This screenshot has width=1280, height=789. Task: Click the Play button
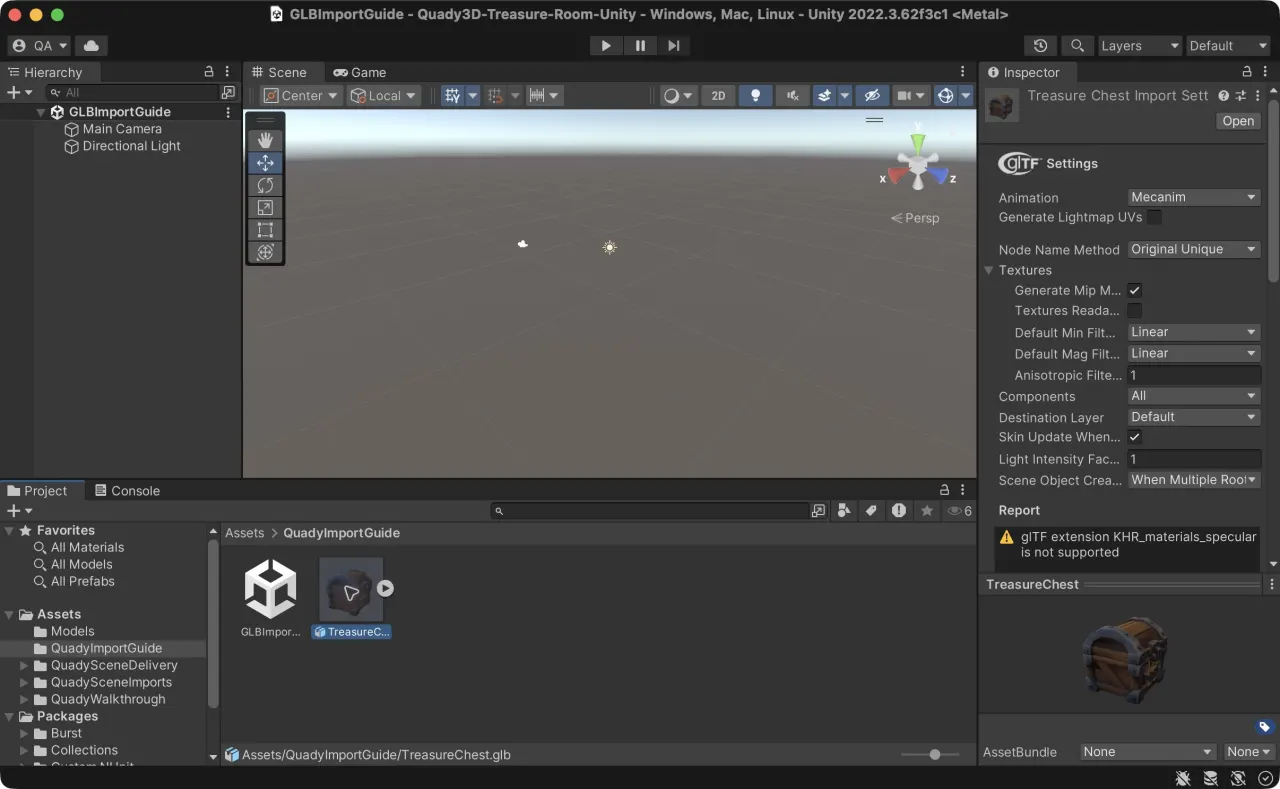click(x=605, y=46)
